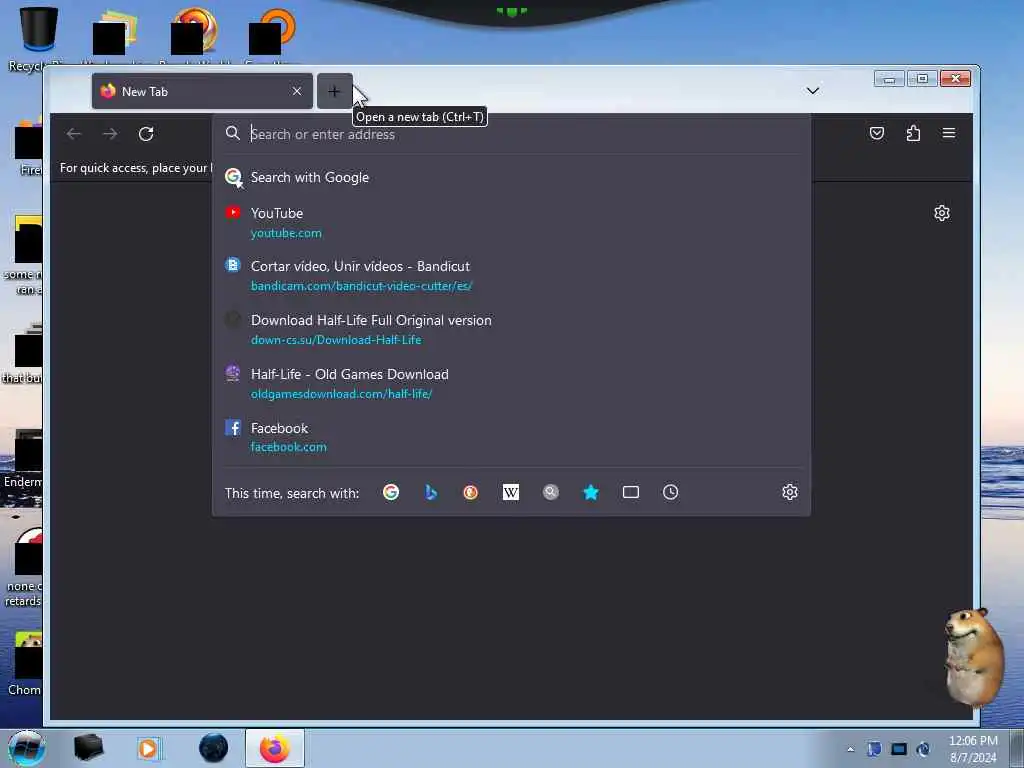Choose Search with Google suggestion
This screenshot has width=1024, height=768.
coord(511,177)
